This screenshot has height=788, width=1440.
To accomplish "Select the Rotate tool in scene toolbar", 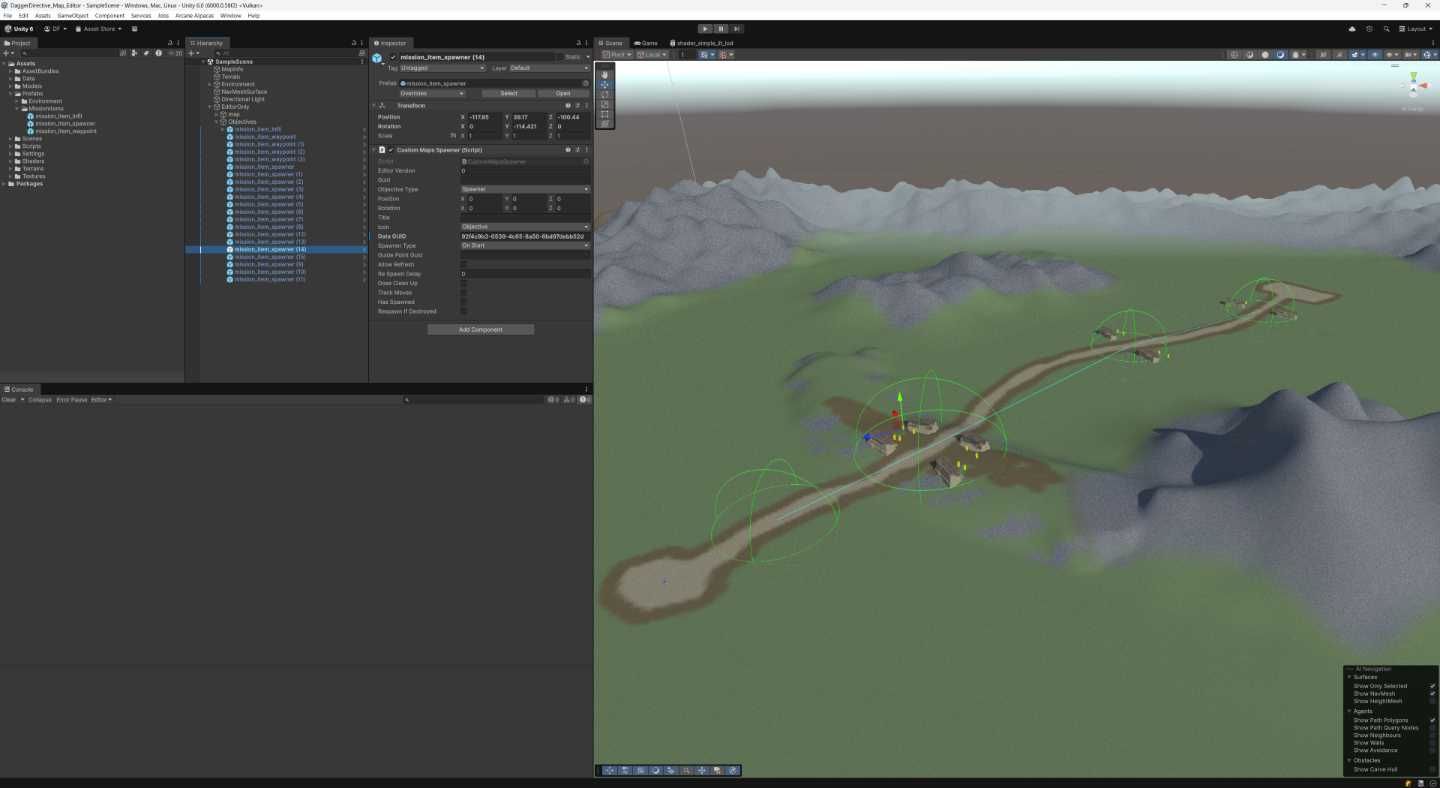I will click(605, 95).
